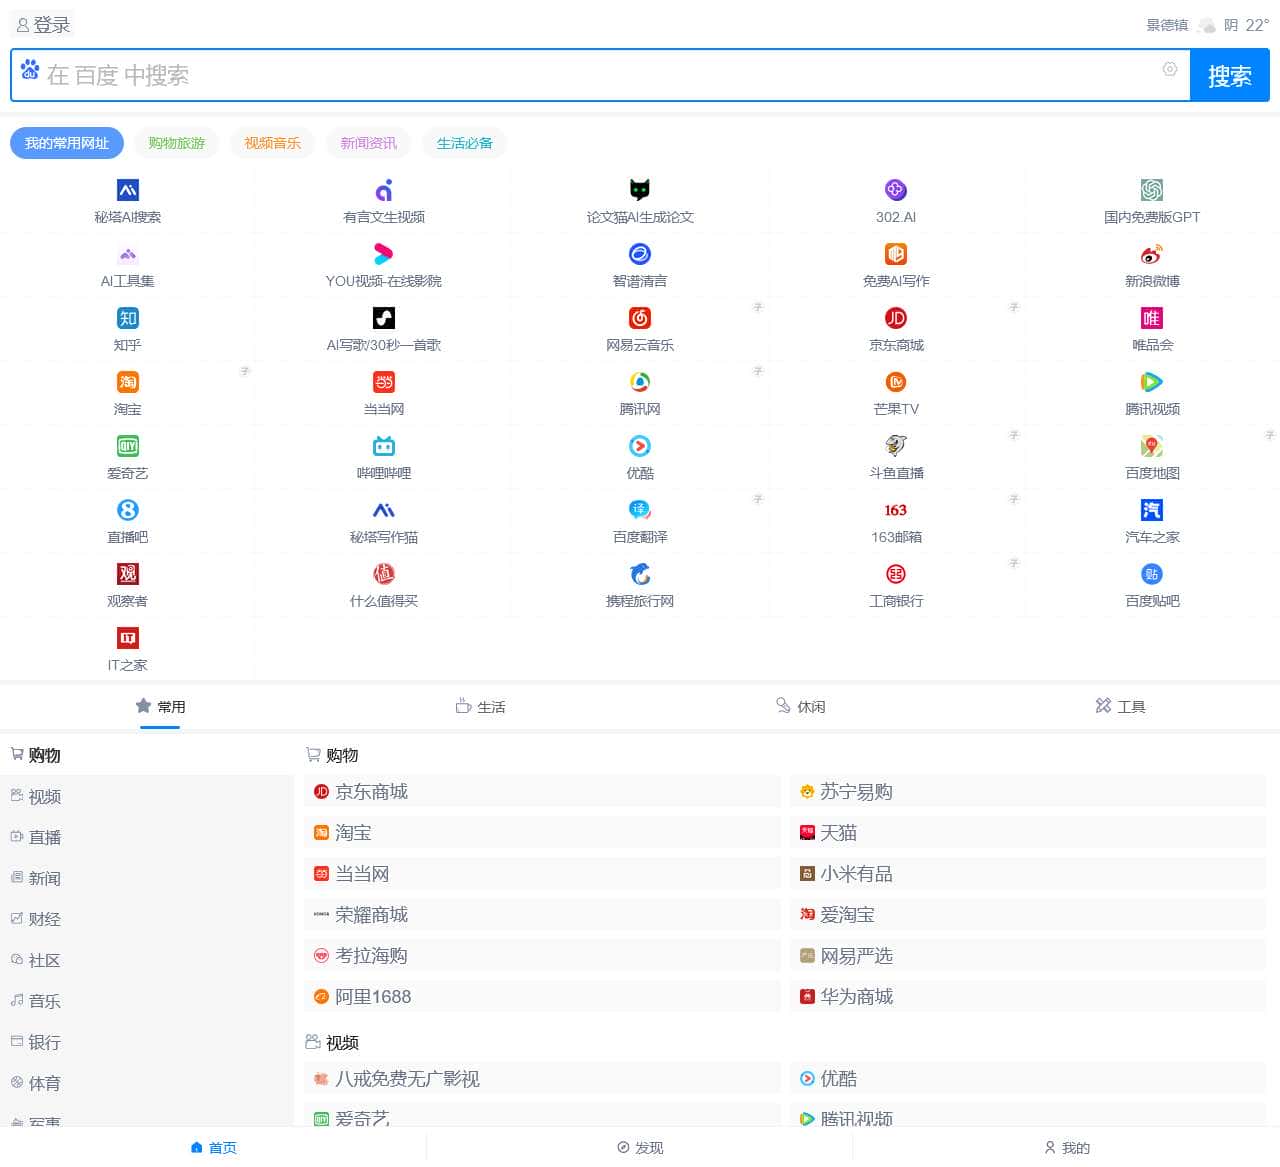Open the 华为商城 link
Image resolution: width=1280 pixels, height=1167 pixels.
1028,997
